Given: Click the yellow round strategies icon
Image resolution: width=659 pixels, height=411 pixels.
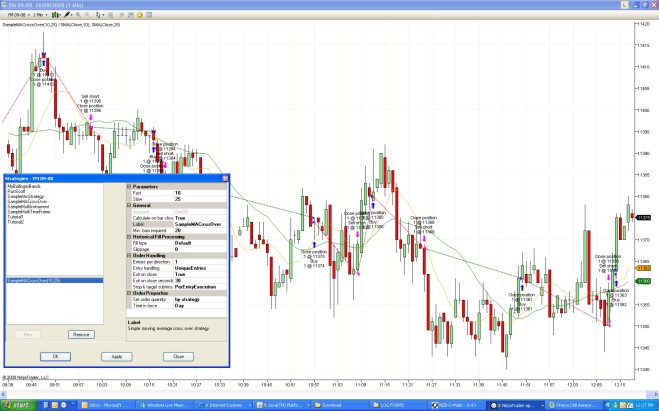Looking at the screenshot, I should (x=140, y=15).
